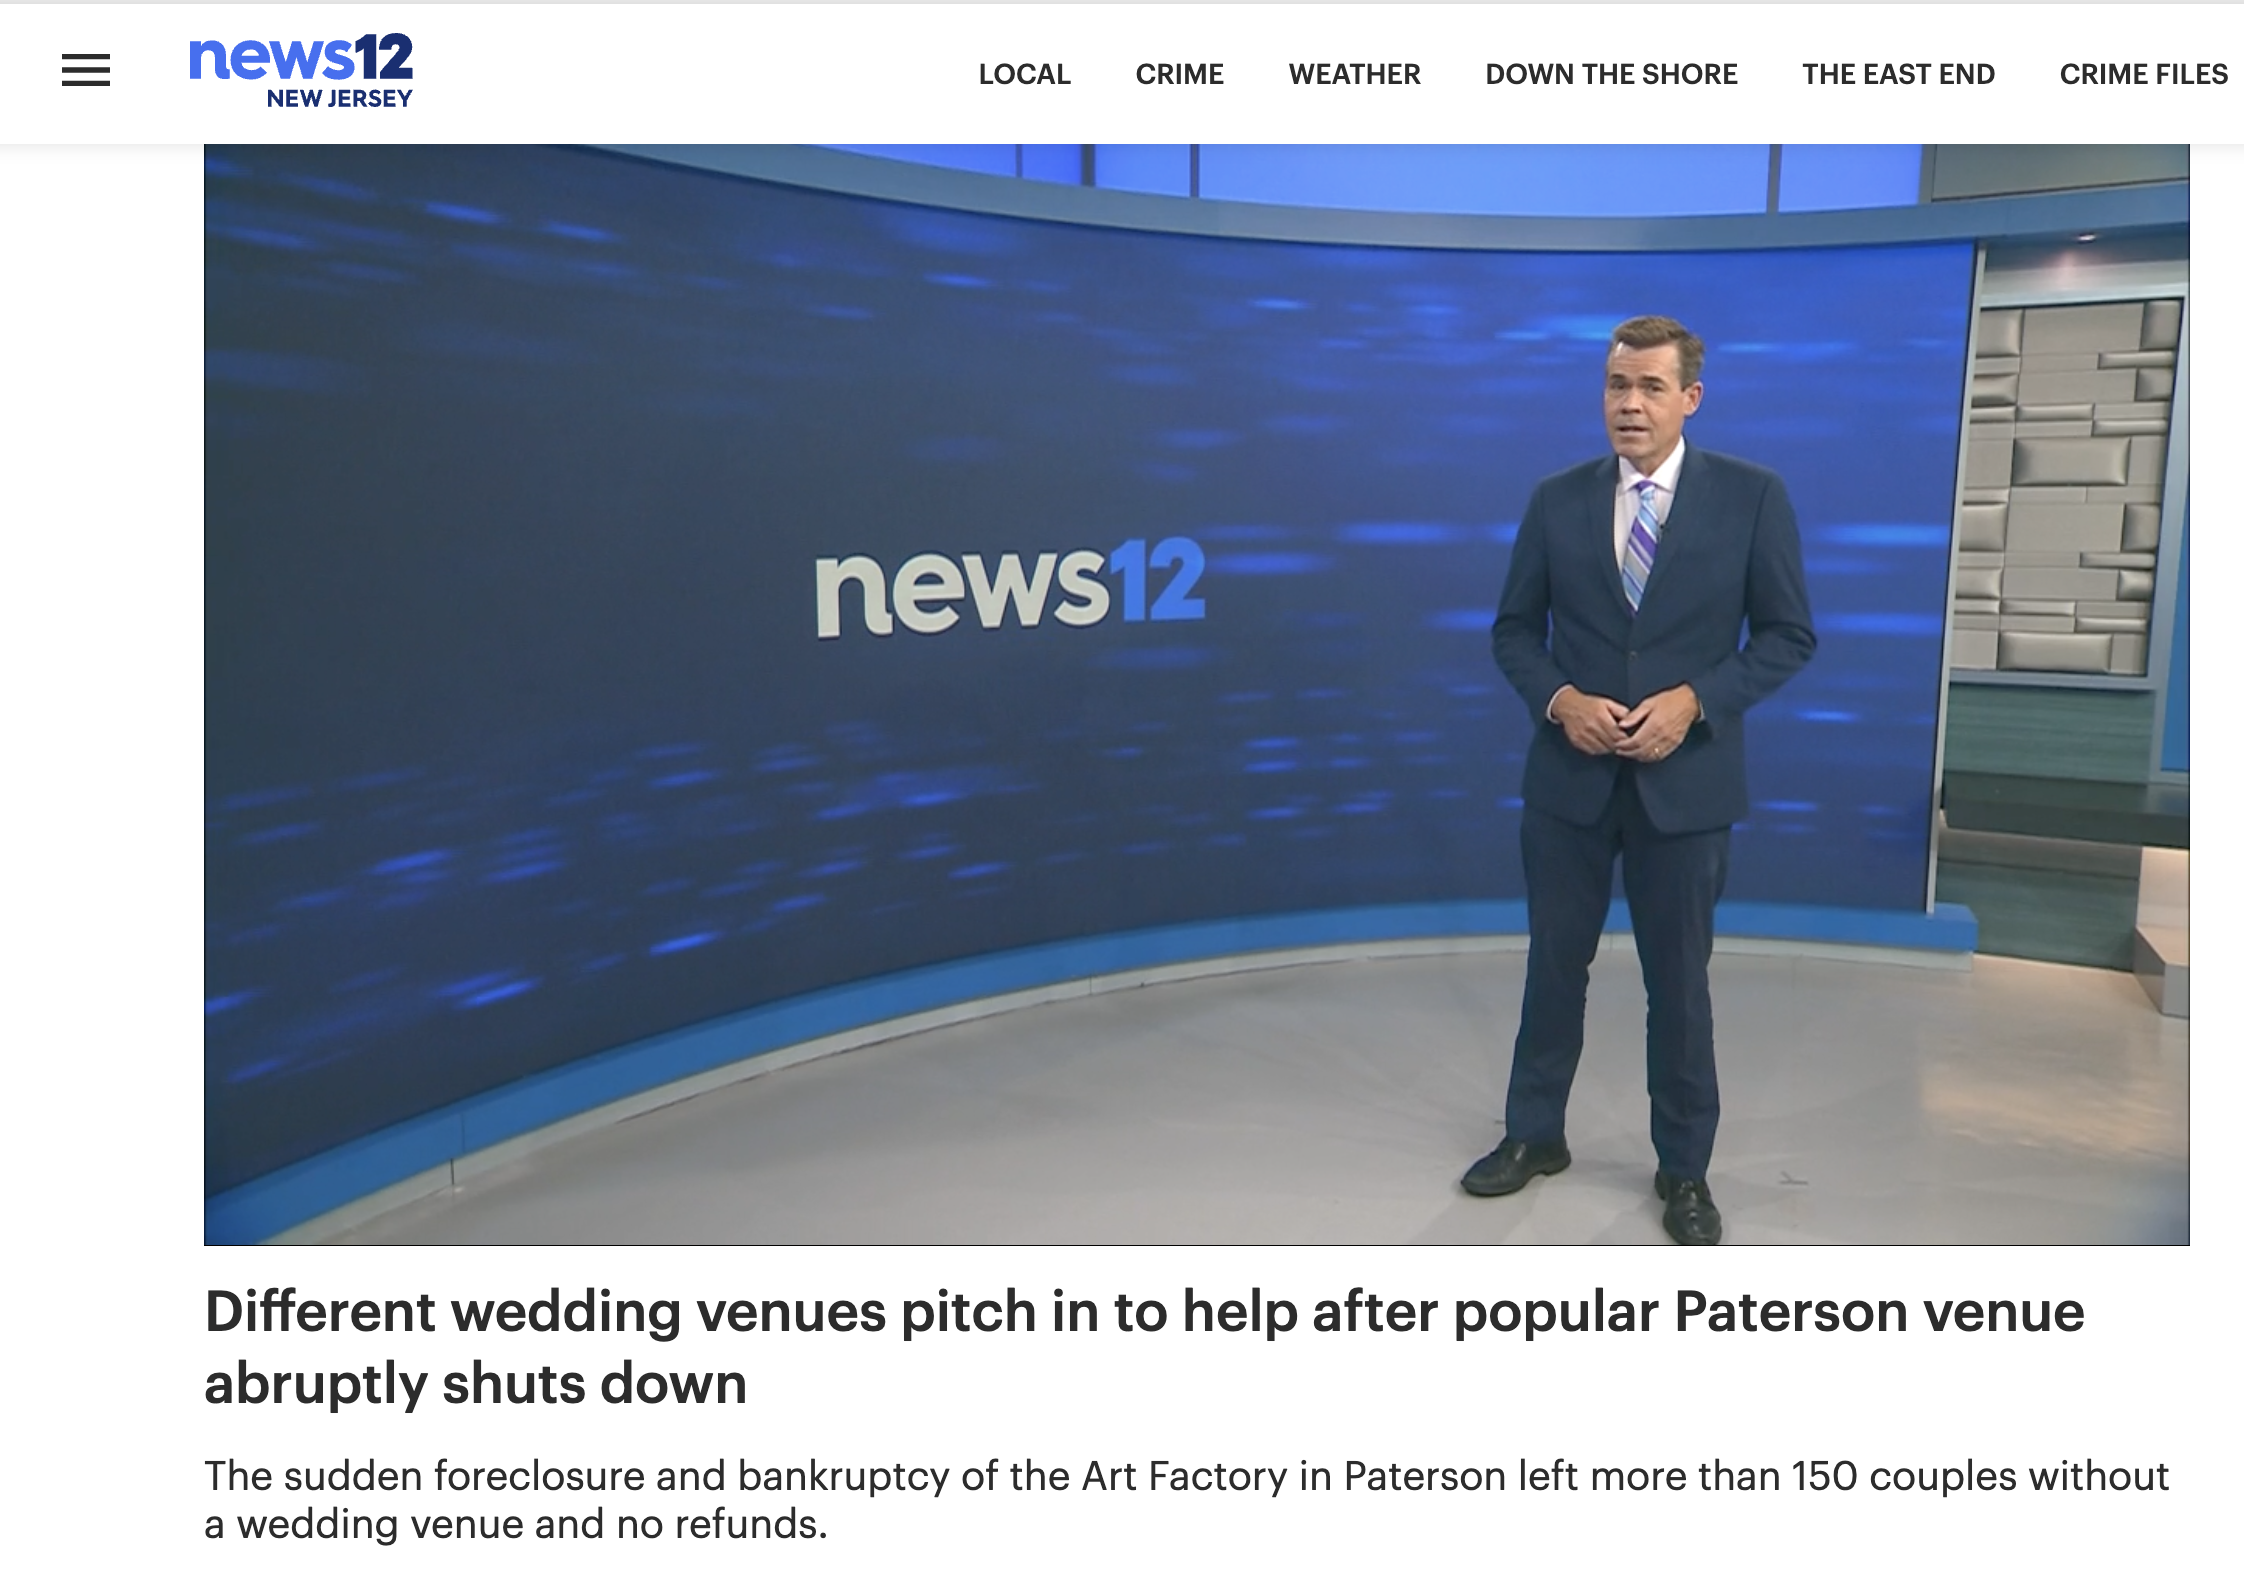The height and width of the screenshot is (1574, 2244).
Task: Open the DOWN THE SHORE section
Action: click(1611, 74)
